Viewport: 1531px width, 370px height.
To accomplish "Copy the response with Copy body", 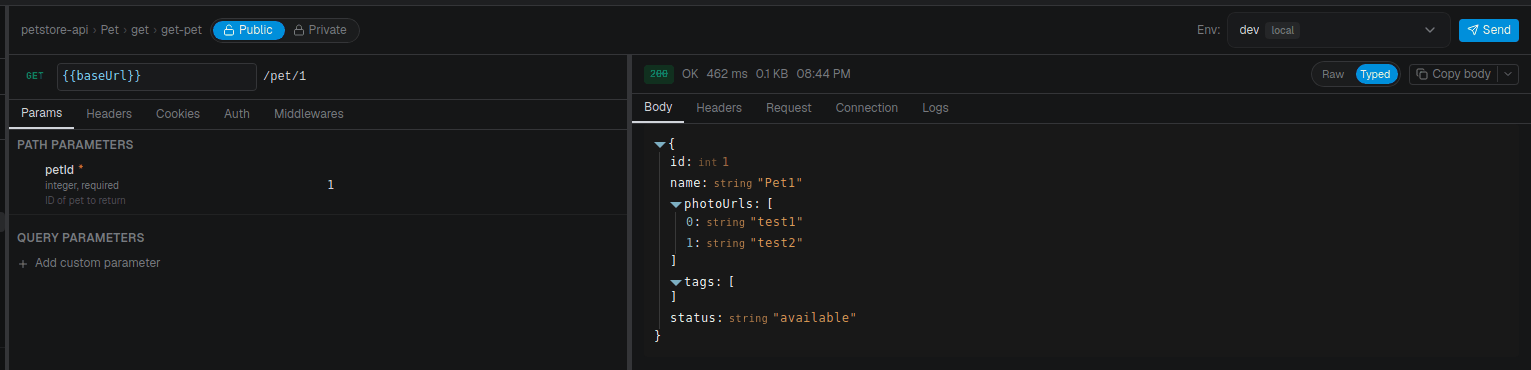I will click(x=1453, y=74).
